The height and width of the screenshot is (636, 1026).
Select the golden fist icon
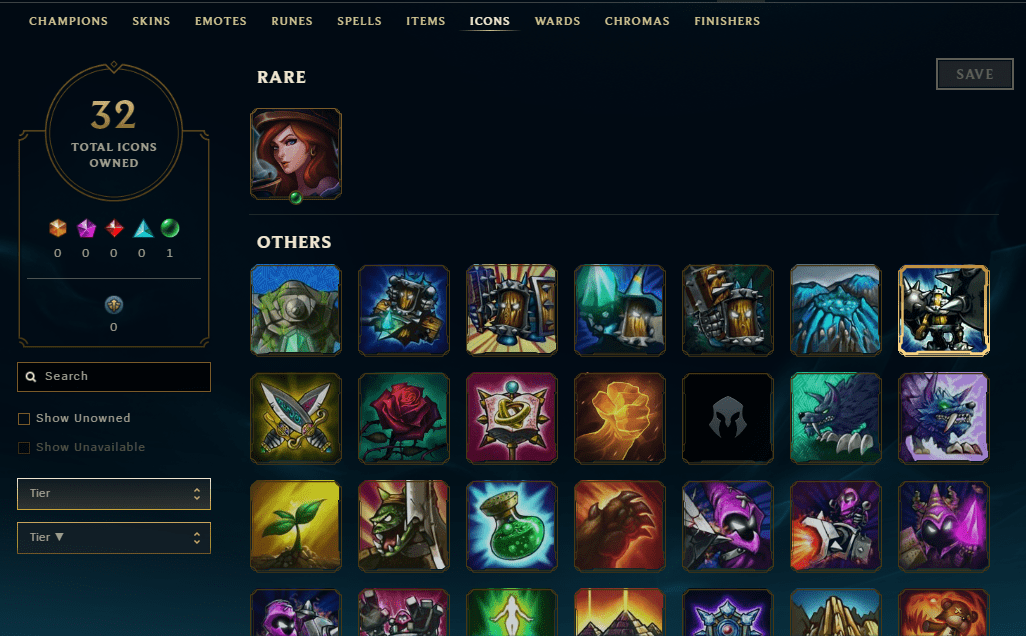coord(620,418)
